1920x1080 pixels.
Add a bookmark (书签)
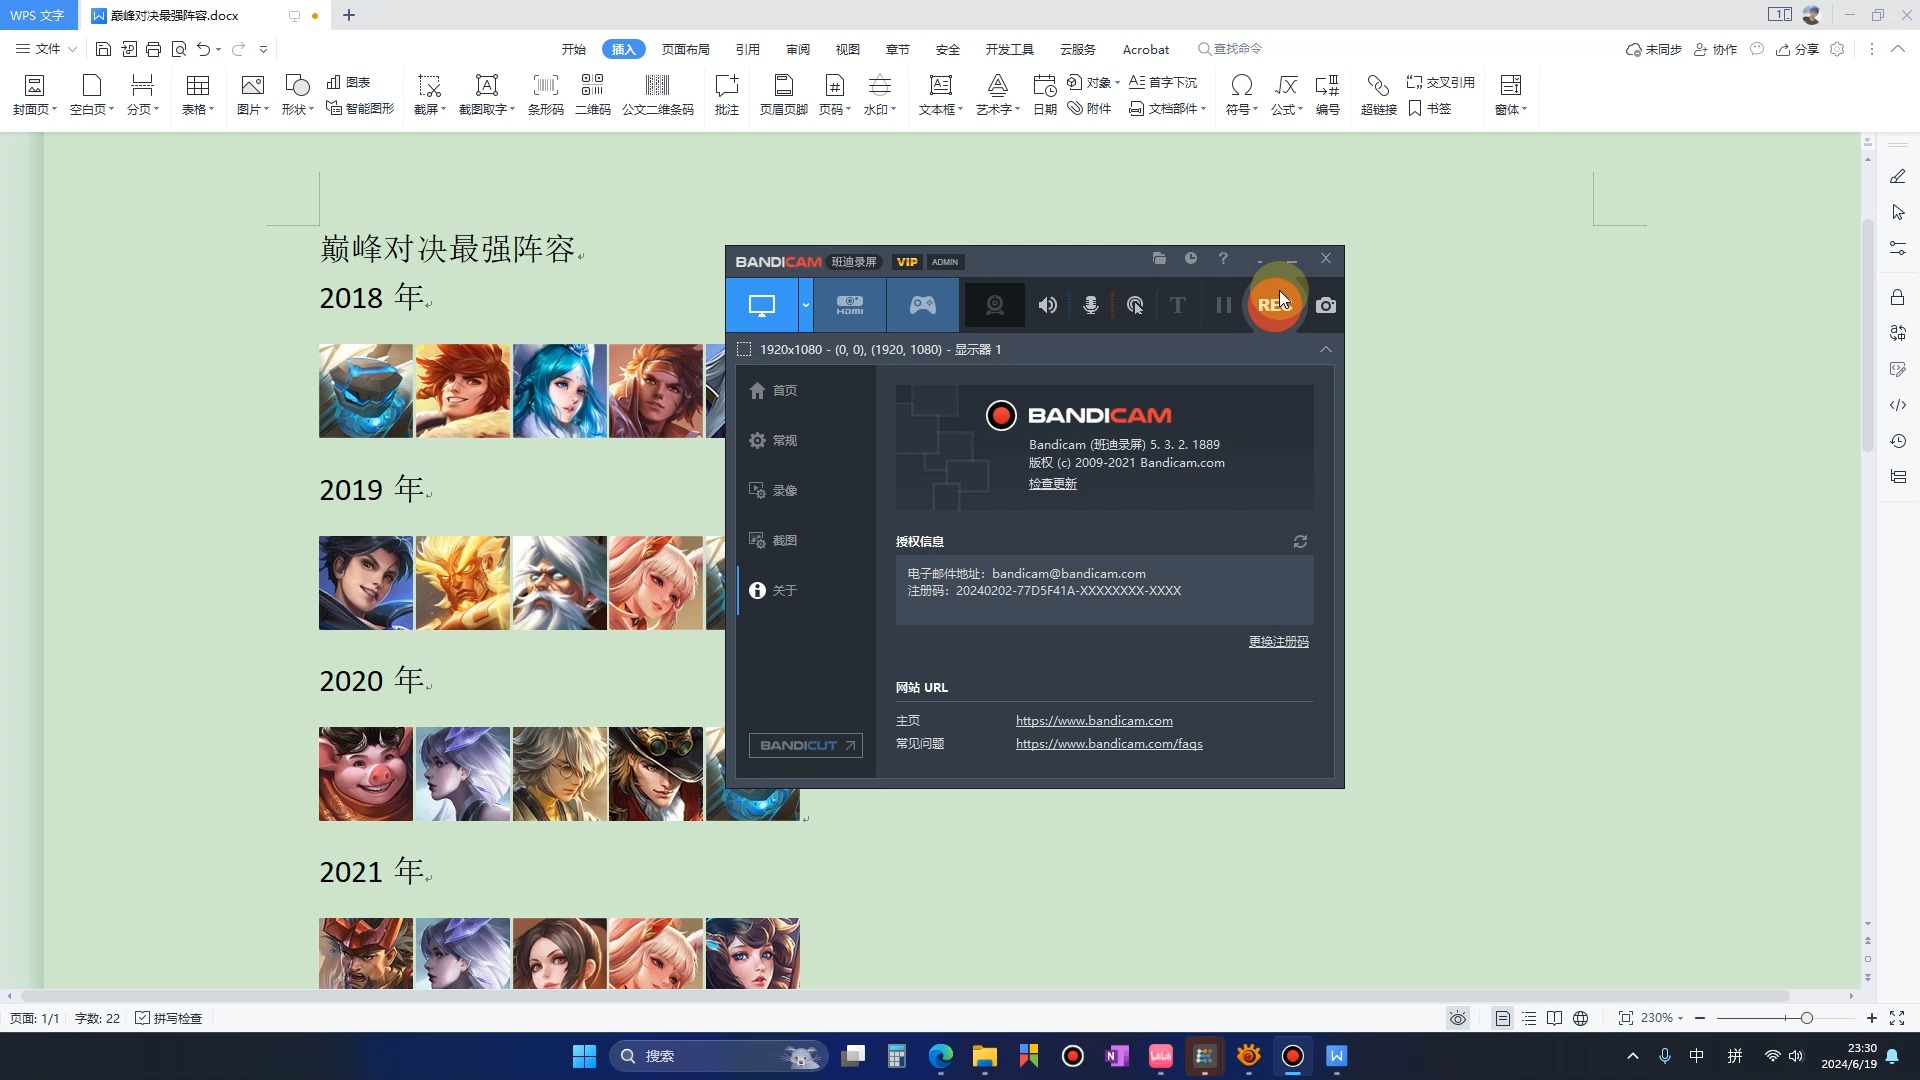1429,108
